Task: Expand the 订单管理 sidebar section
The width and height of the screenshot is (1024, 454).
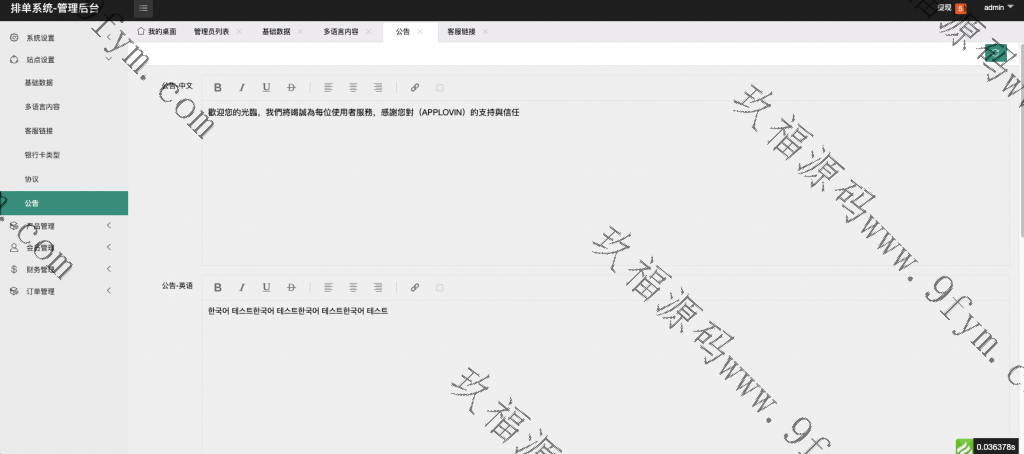Action: click(42, 292)
